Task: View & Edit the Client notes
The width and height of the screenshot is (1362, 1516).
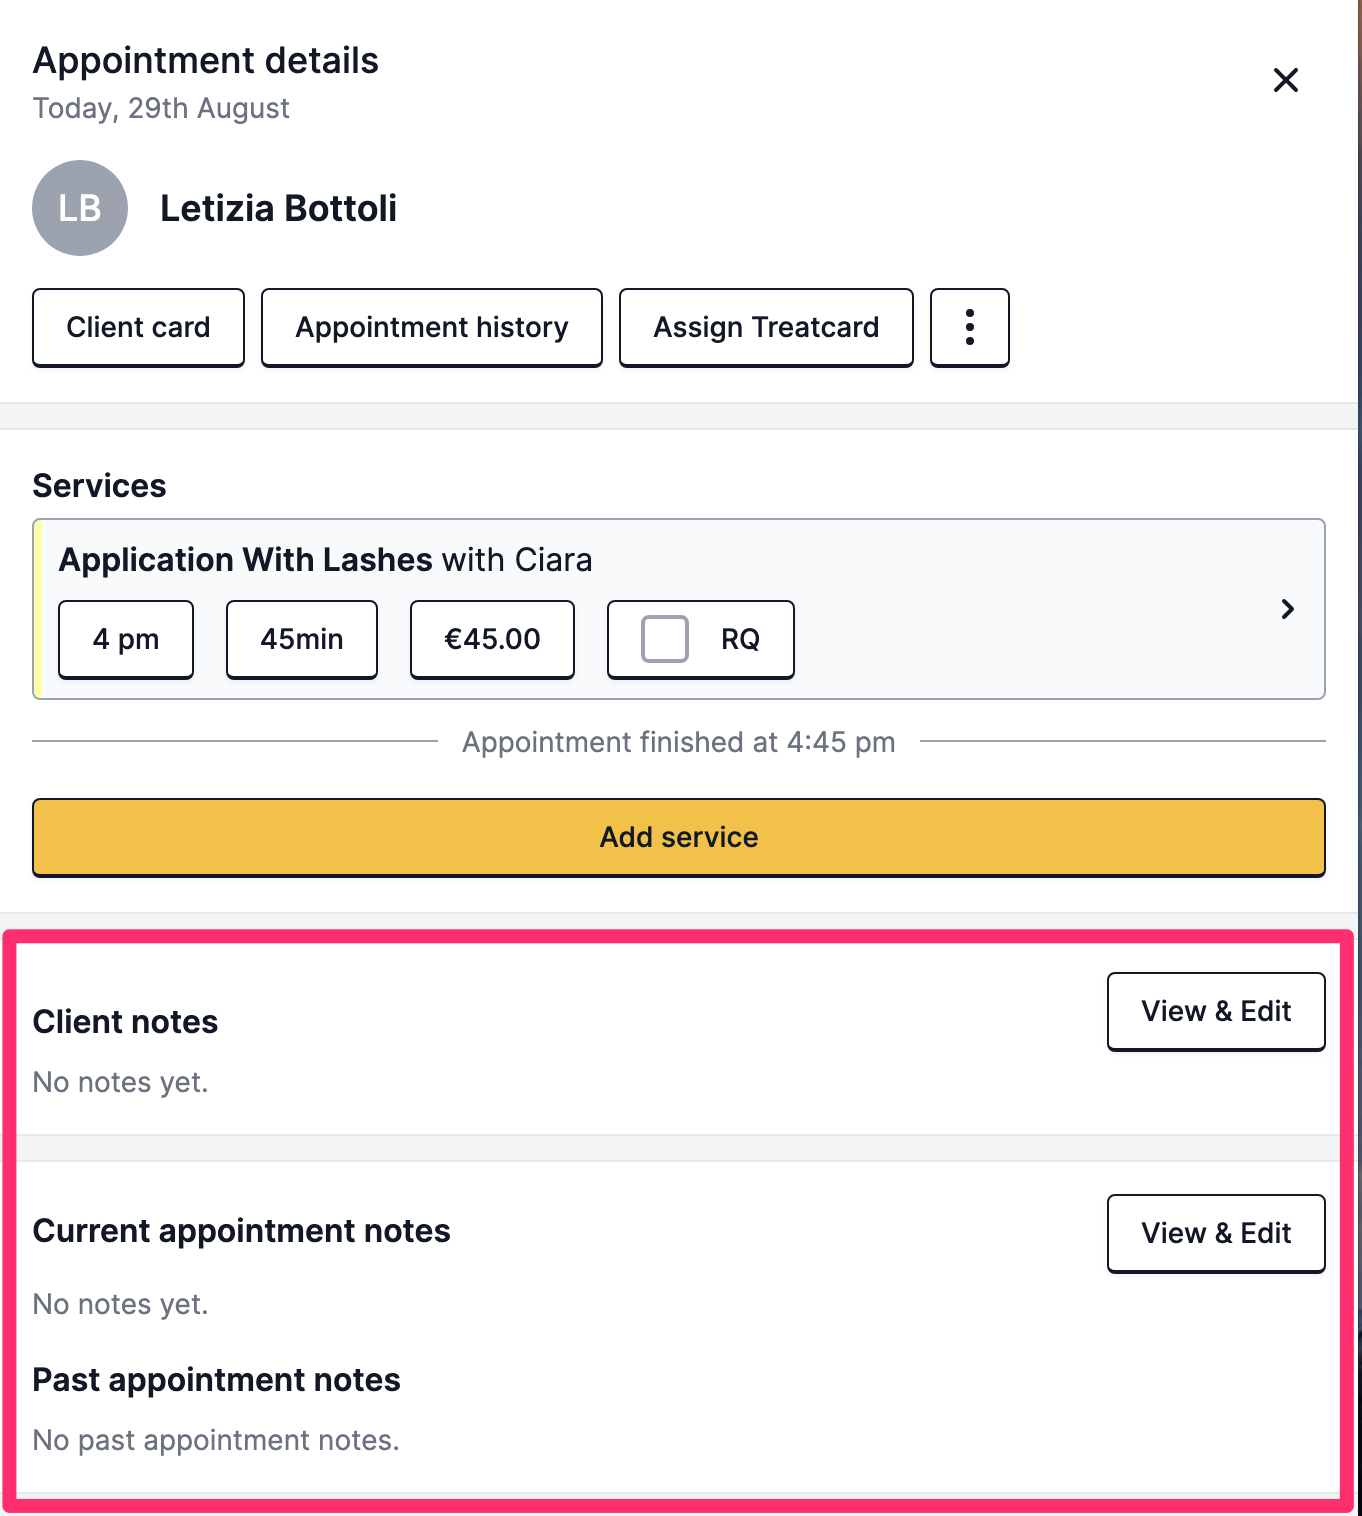Action: (x=1216, y=1011)
